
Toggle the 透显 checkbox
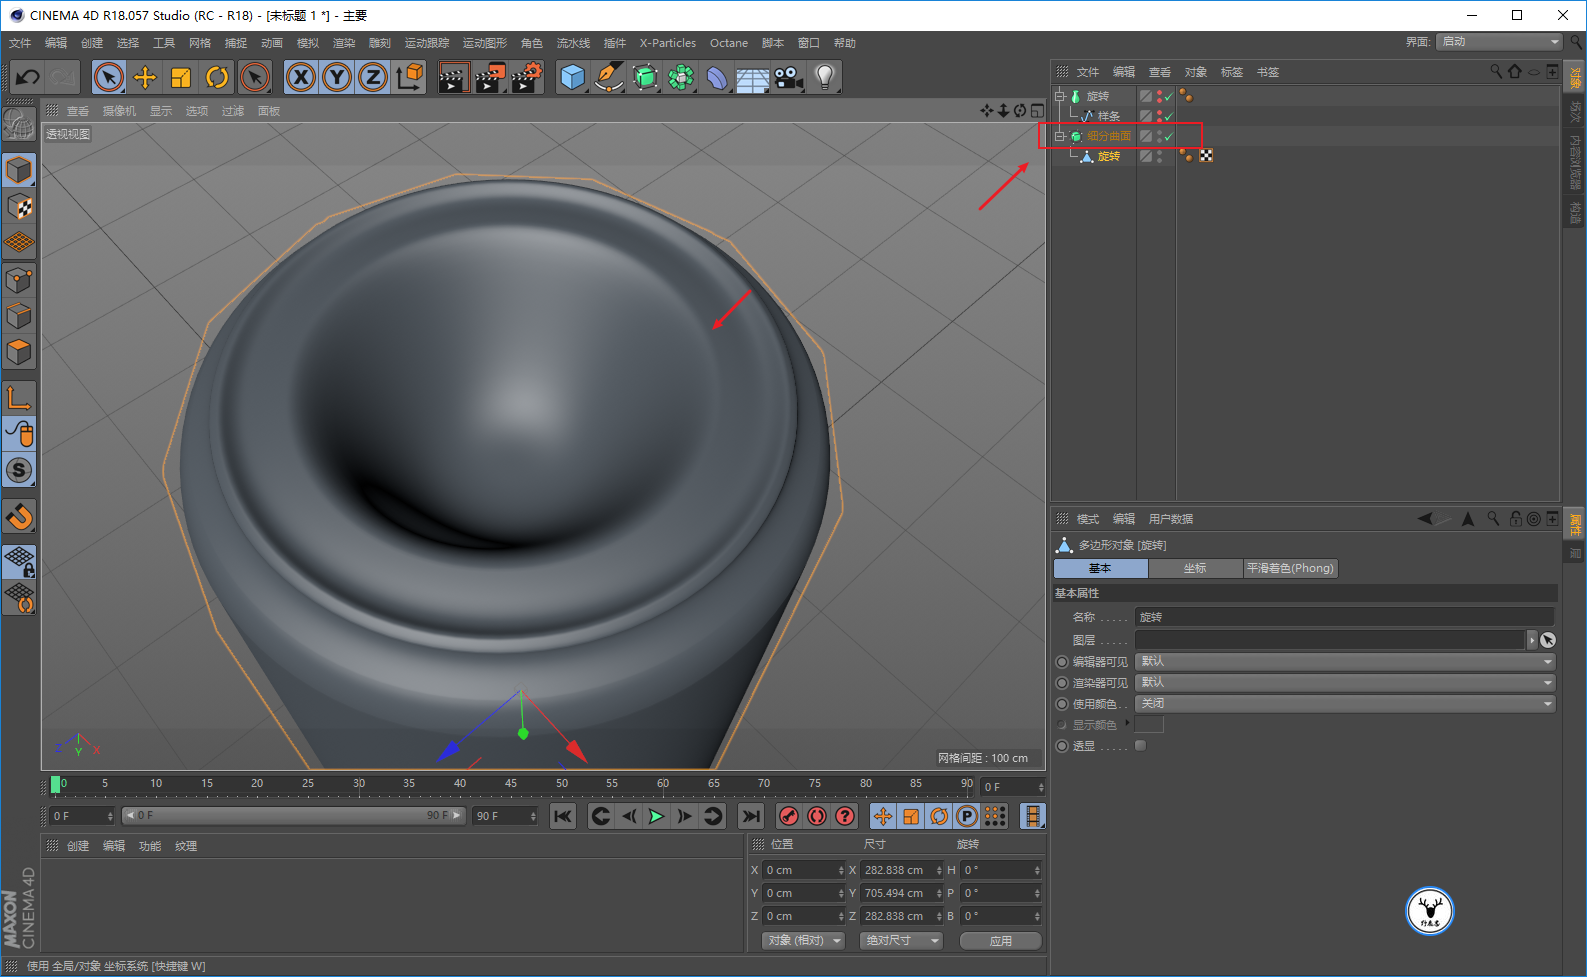pyautogui.click(x=1140, y=746)
